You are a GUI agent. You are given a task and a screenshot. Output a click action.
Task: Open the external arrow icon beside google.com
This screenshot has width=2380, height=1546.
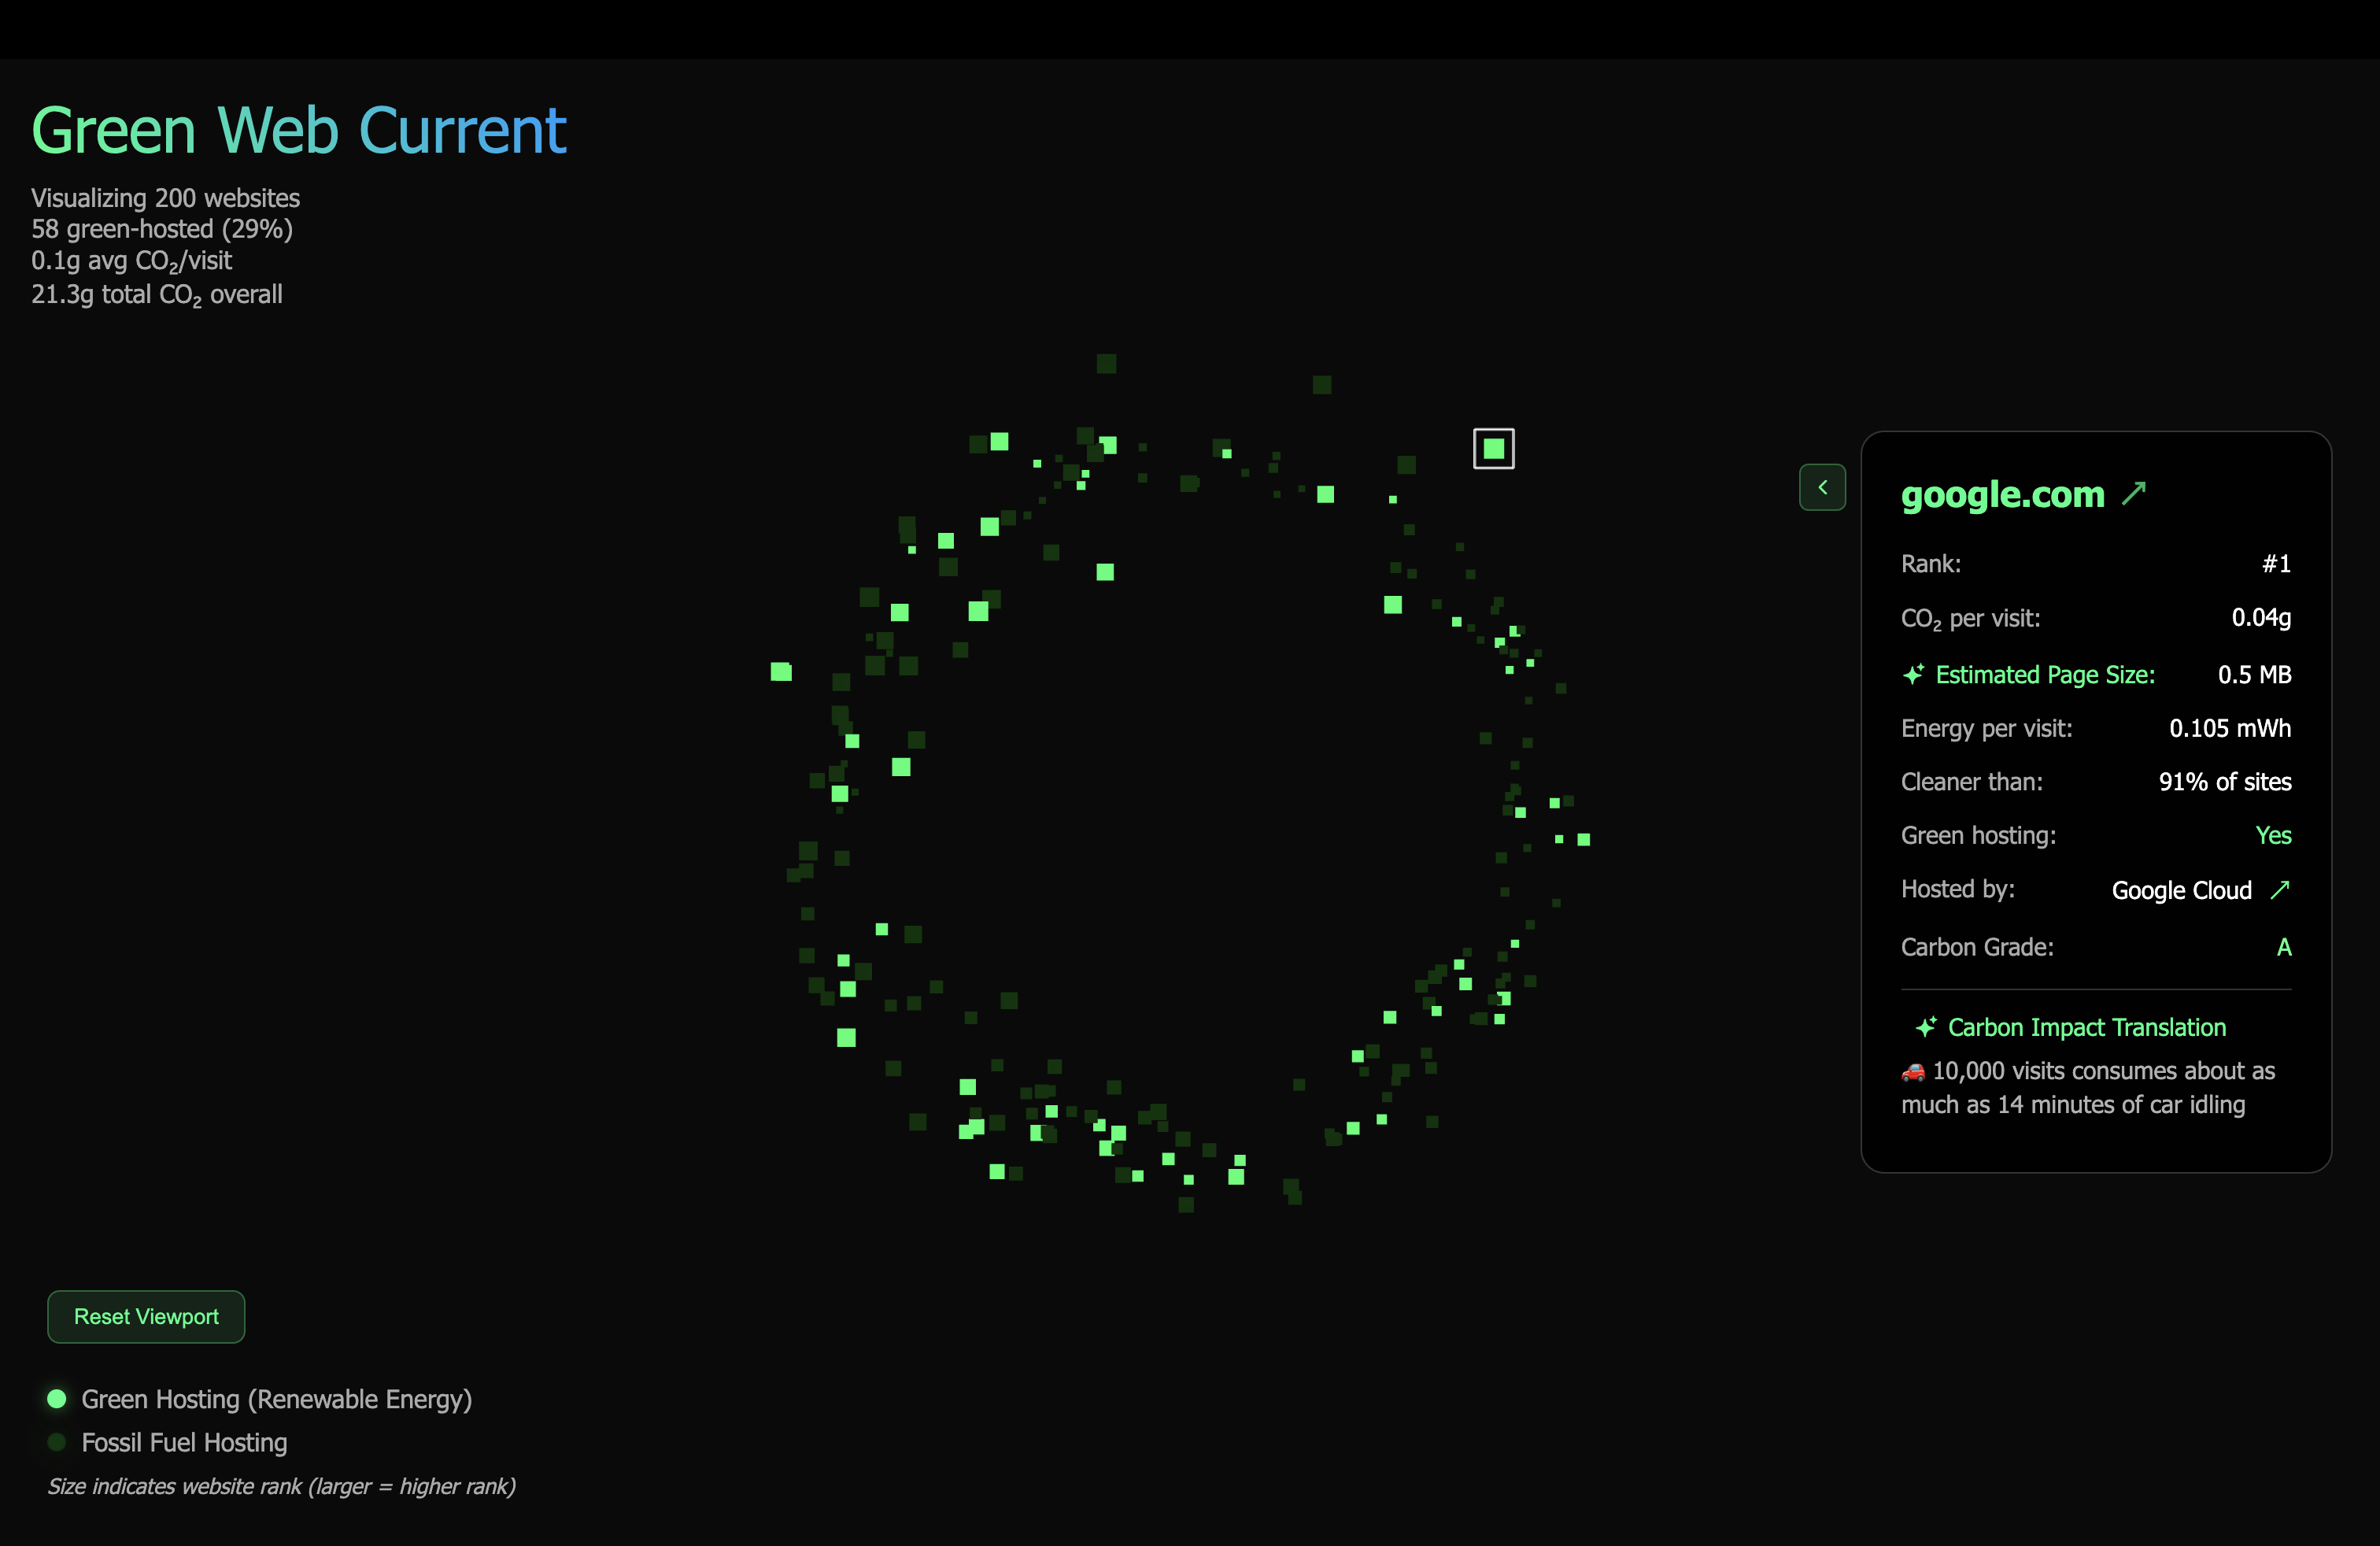pos(2134,493)
